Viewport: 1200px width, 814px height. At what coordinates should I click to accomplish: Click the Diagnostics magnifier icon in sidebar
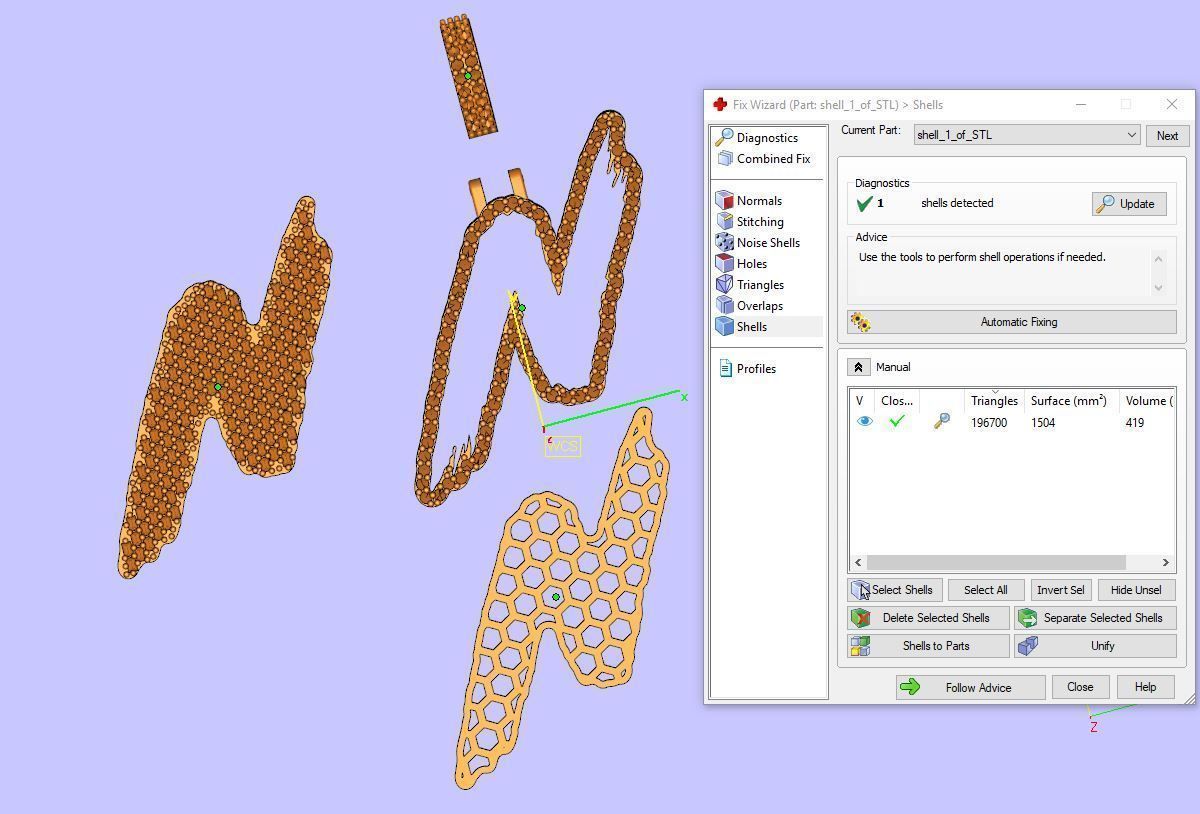click(x=725, y=137)
